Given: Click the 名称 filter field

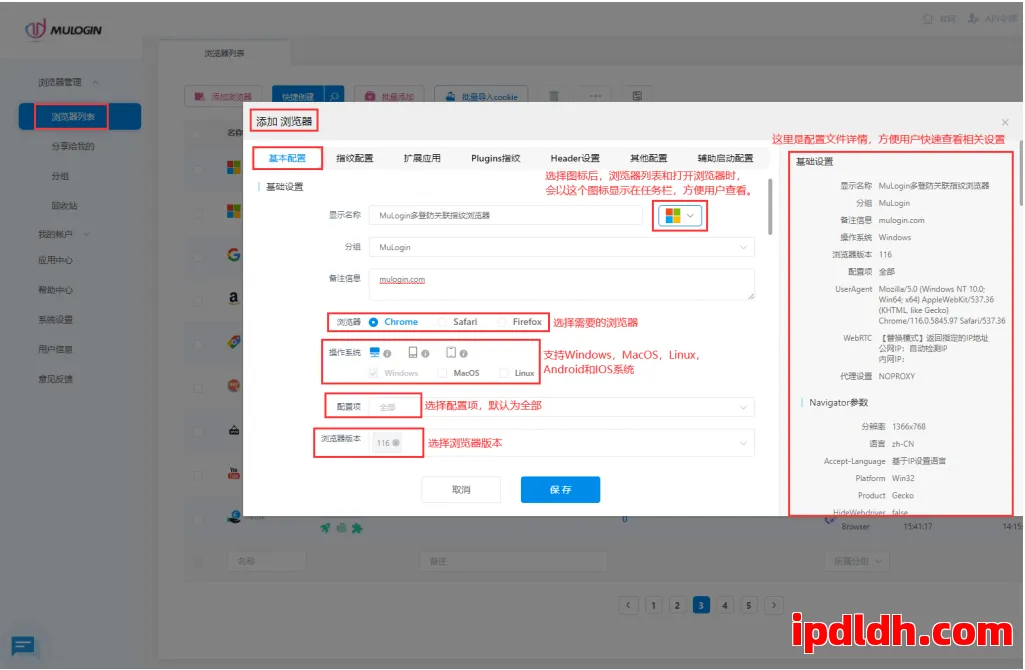Looking at the screenshot, I should point(267,561).
